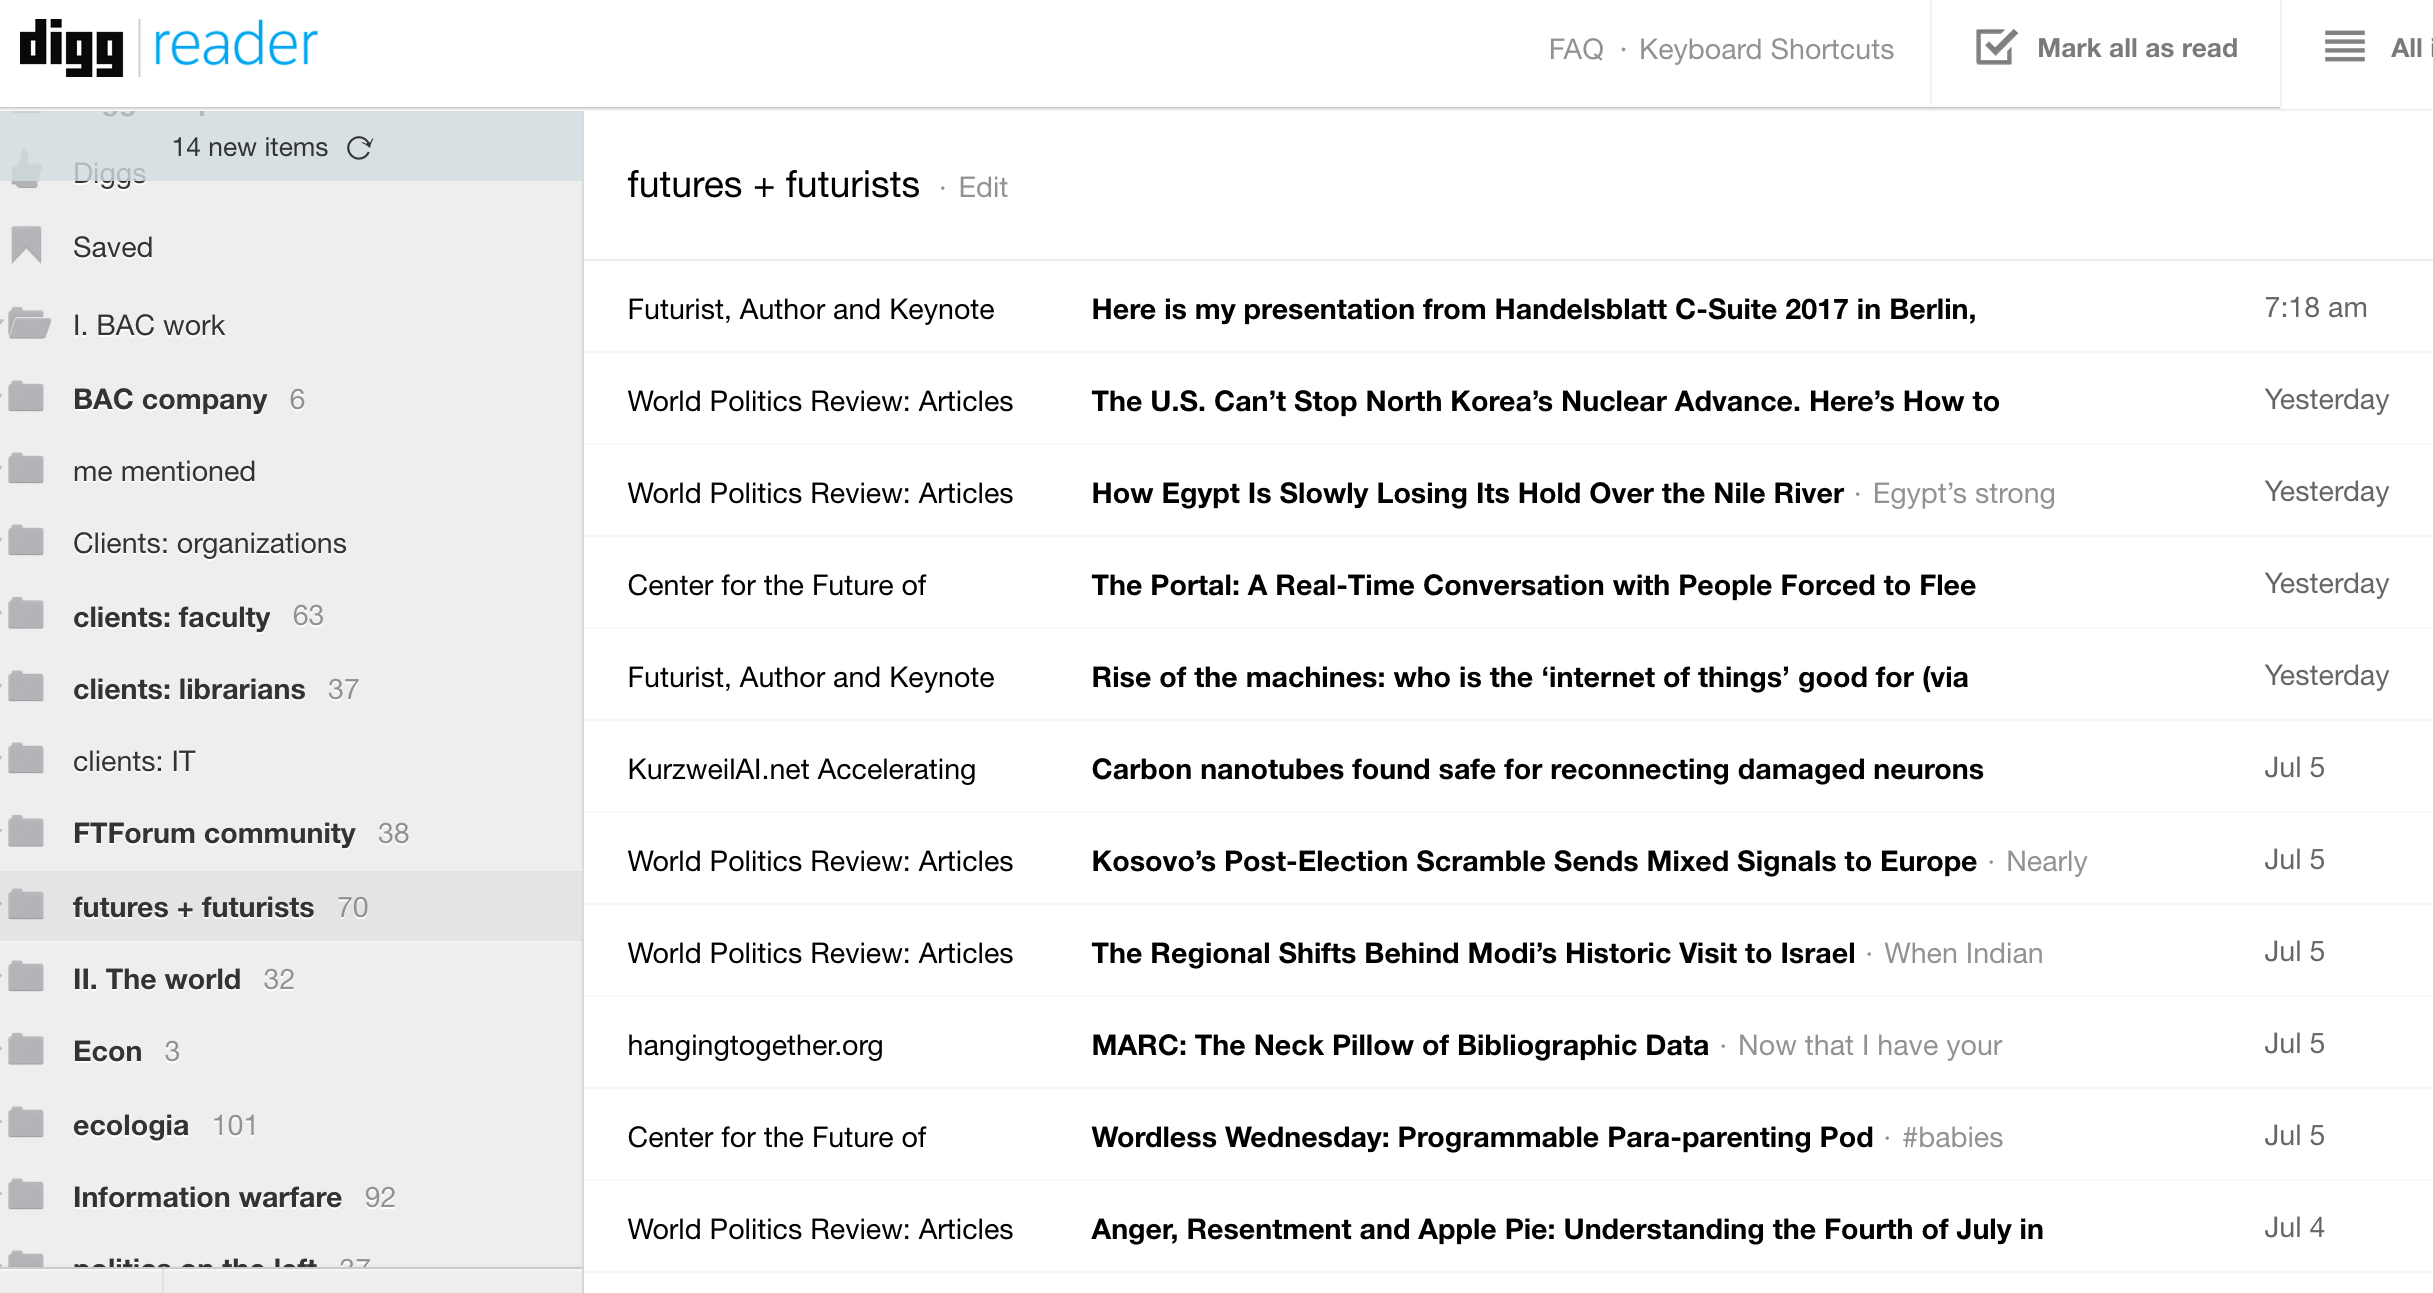The height and width of the screenshot is (1293, 2433).
Task: Open the FAQ link
Action: click(x=1575, y=49)
